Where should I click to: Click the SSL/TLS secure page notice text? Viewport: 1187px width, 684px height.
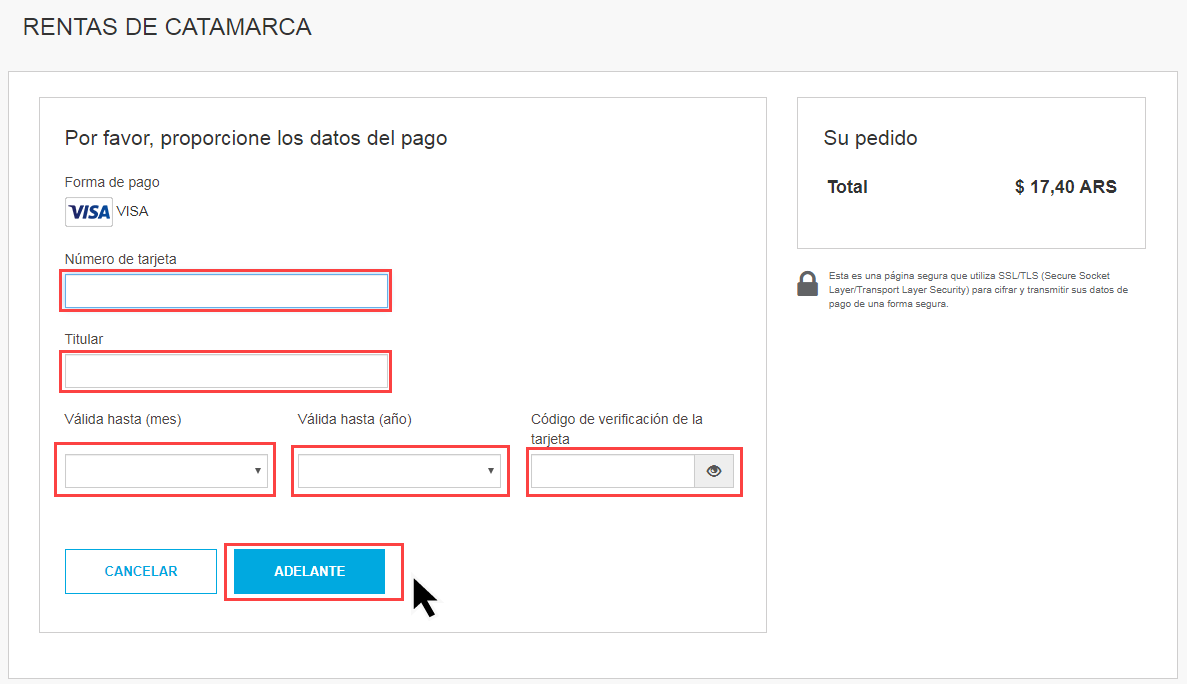978,290
